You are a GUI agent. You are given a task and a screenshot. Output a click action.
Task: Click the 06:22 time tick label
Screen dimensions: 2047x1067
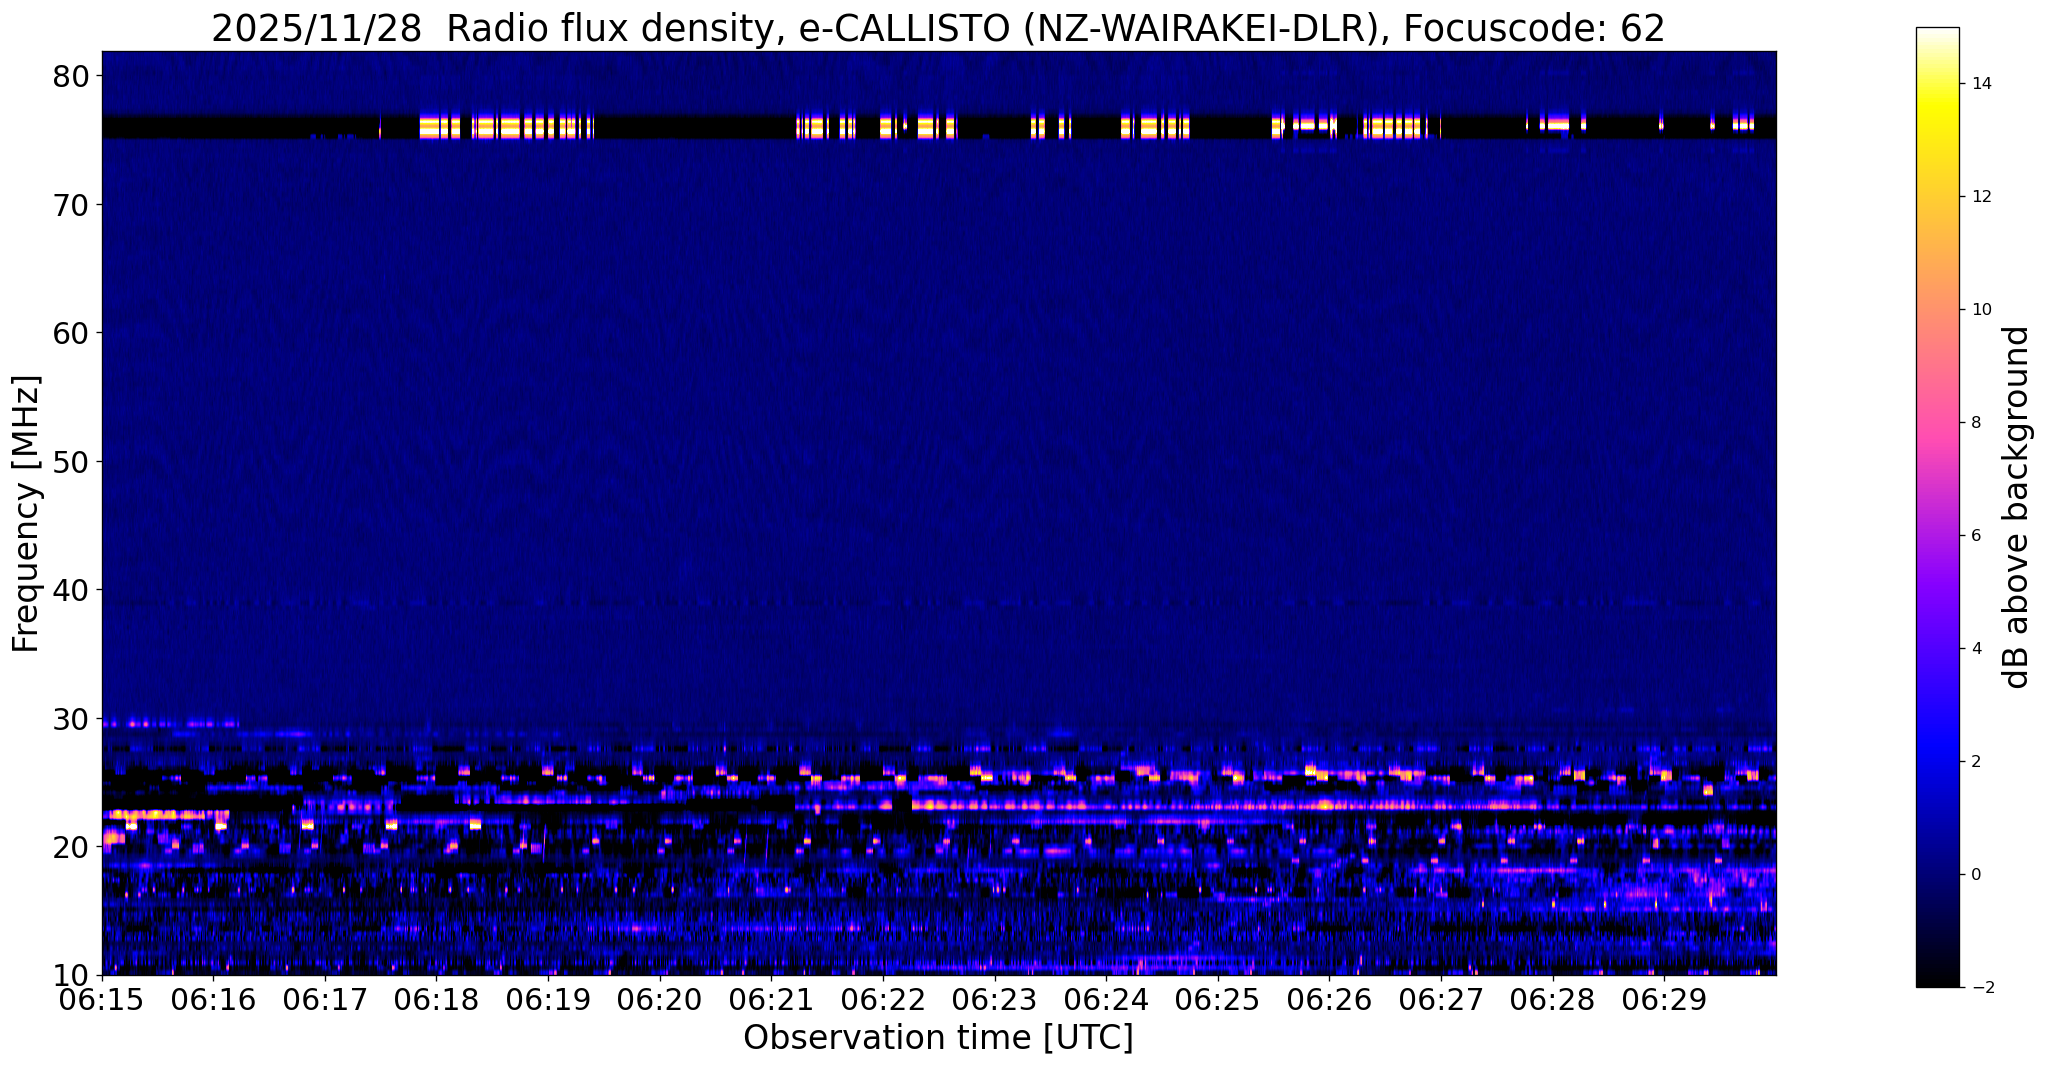(883, 999)
